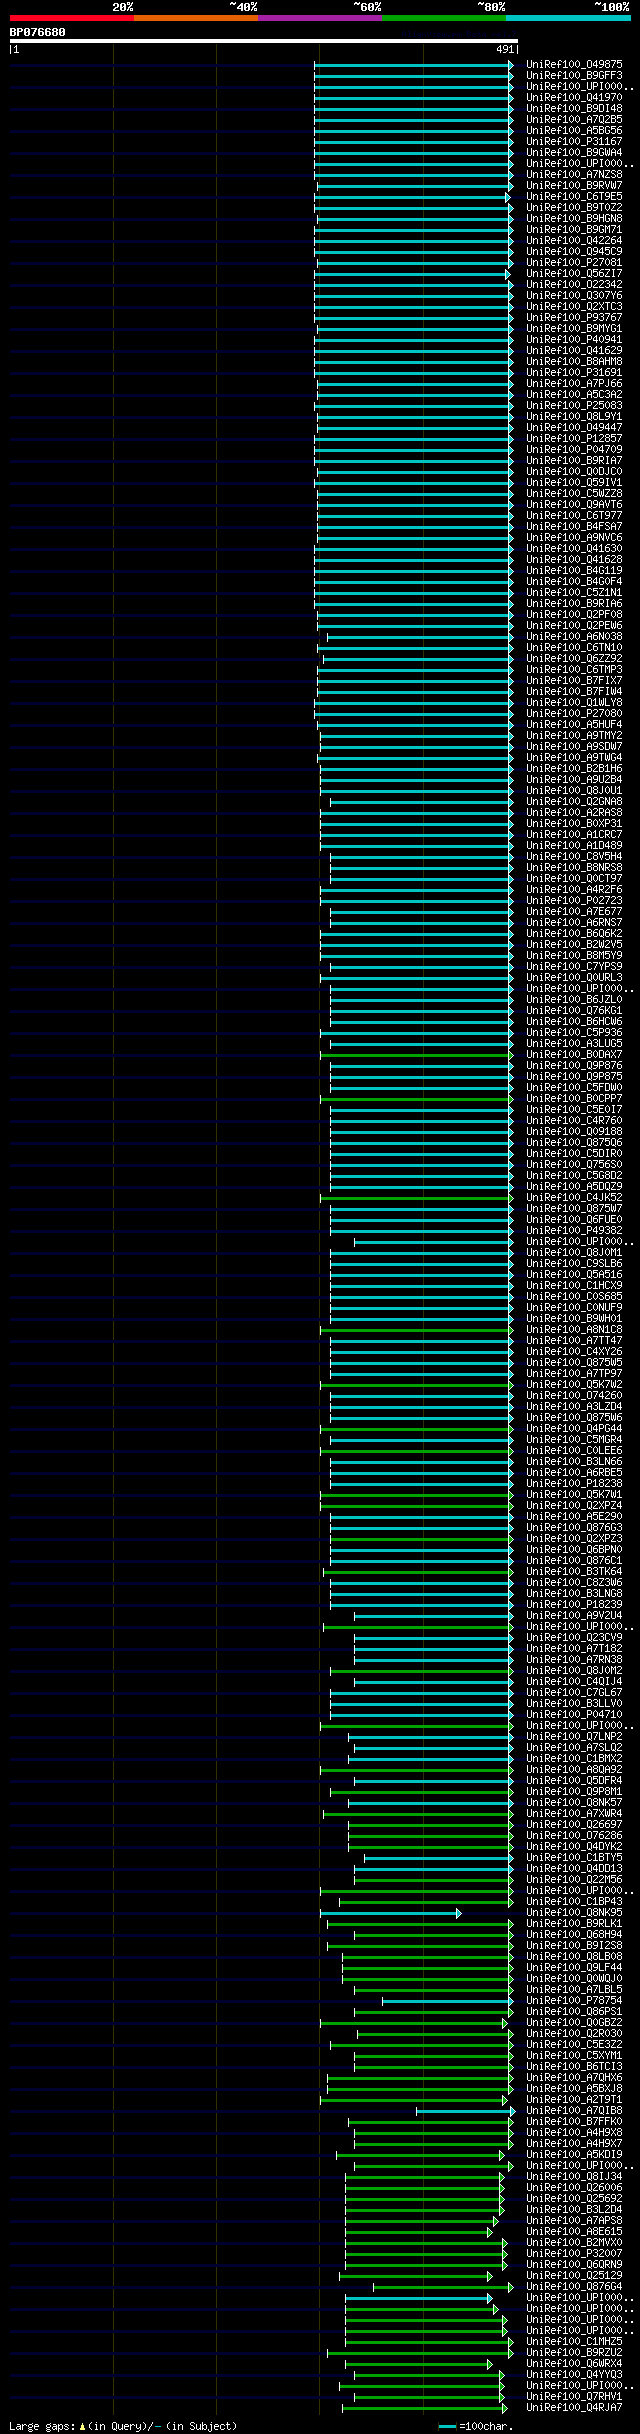Select hit label UniRef100_C5E3Z2
640x2434 pixels.
click(574, 2044)
